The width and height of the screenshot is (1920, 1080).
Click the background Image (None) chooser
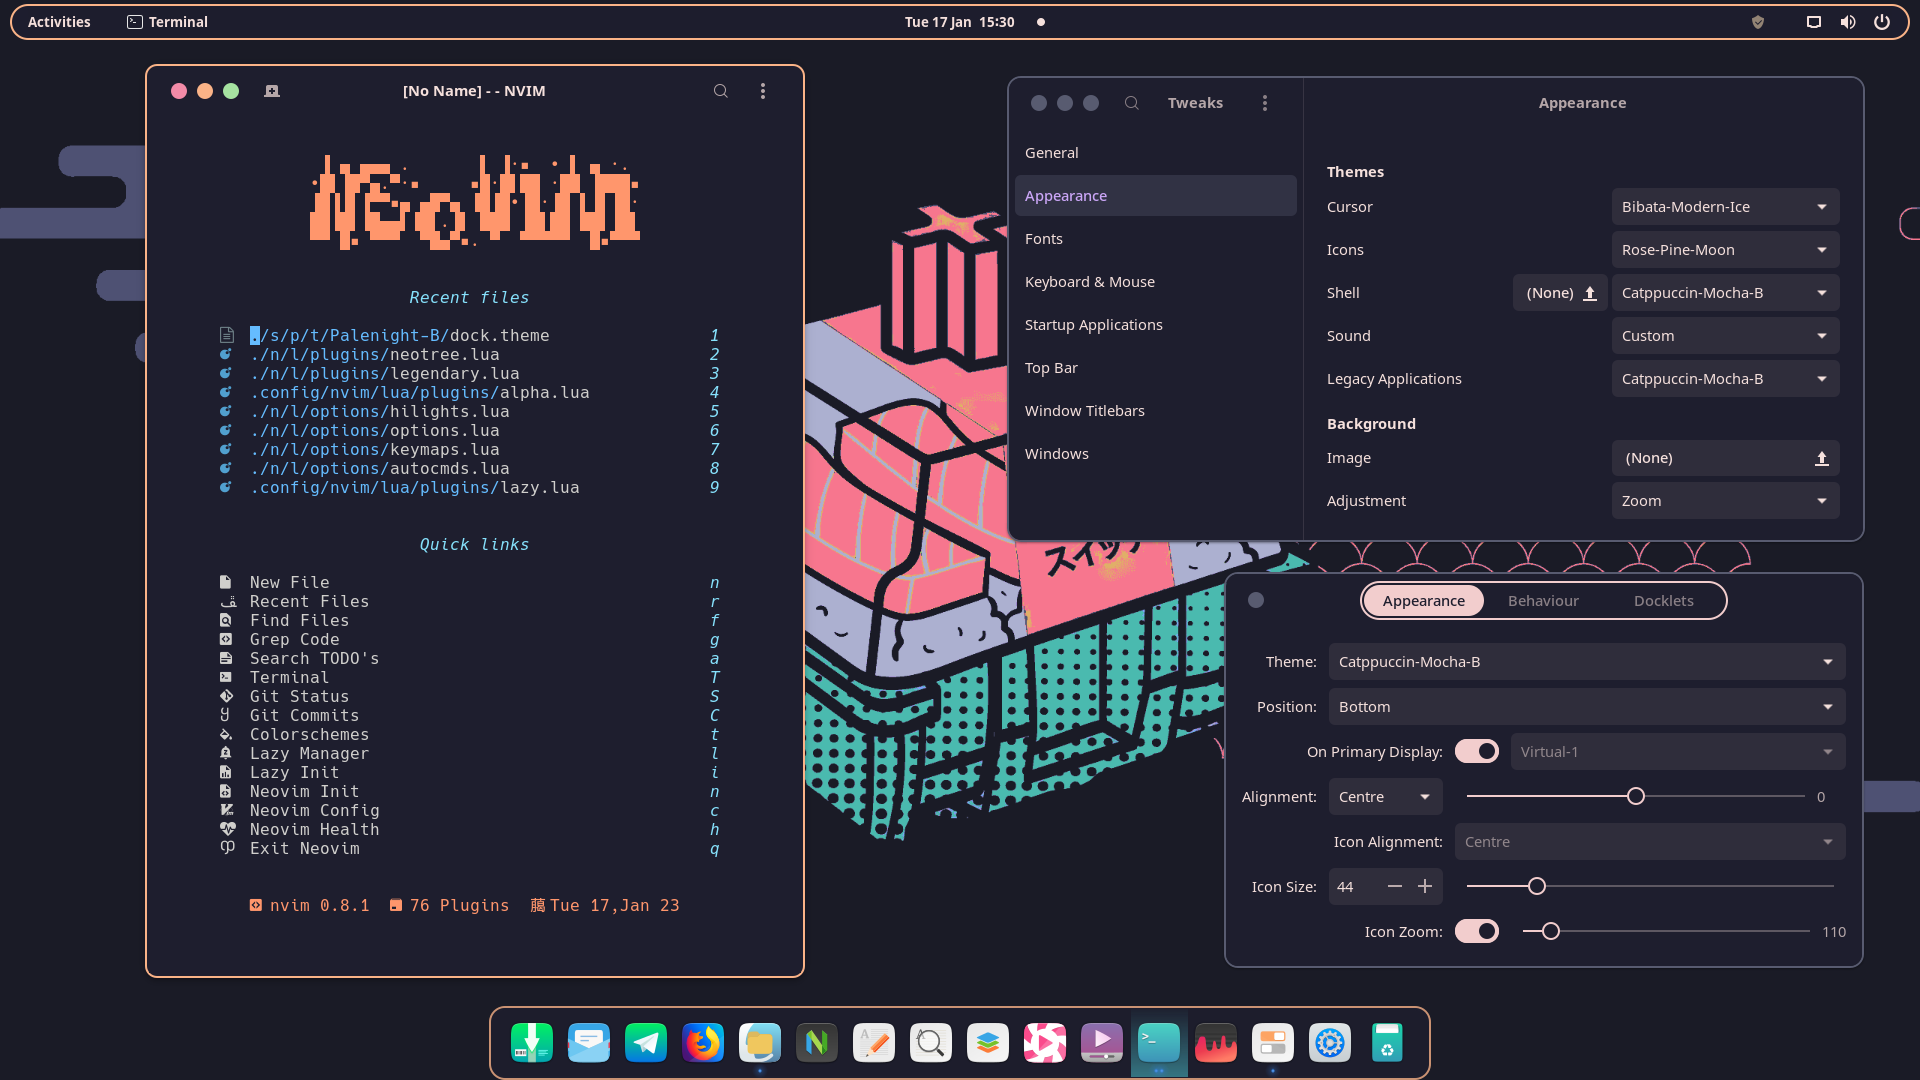pos(1725,458)
